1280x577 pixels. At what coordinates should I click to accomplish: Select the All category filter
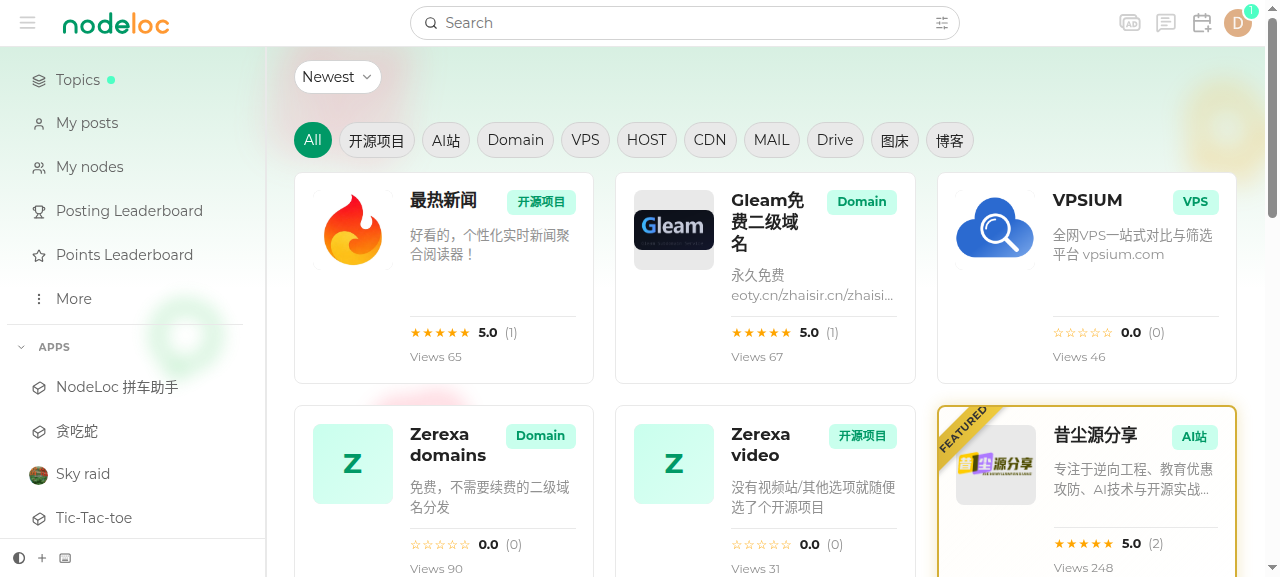click(313, 140)
